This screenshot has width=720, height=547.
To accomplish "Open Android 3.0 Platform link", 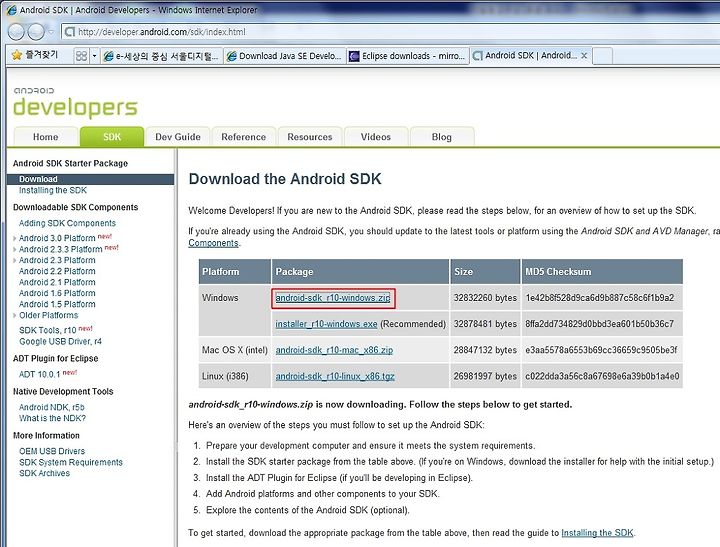I will (x=57, y=238).
